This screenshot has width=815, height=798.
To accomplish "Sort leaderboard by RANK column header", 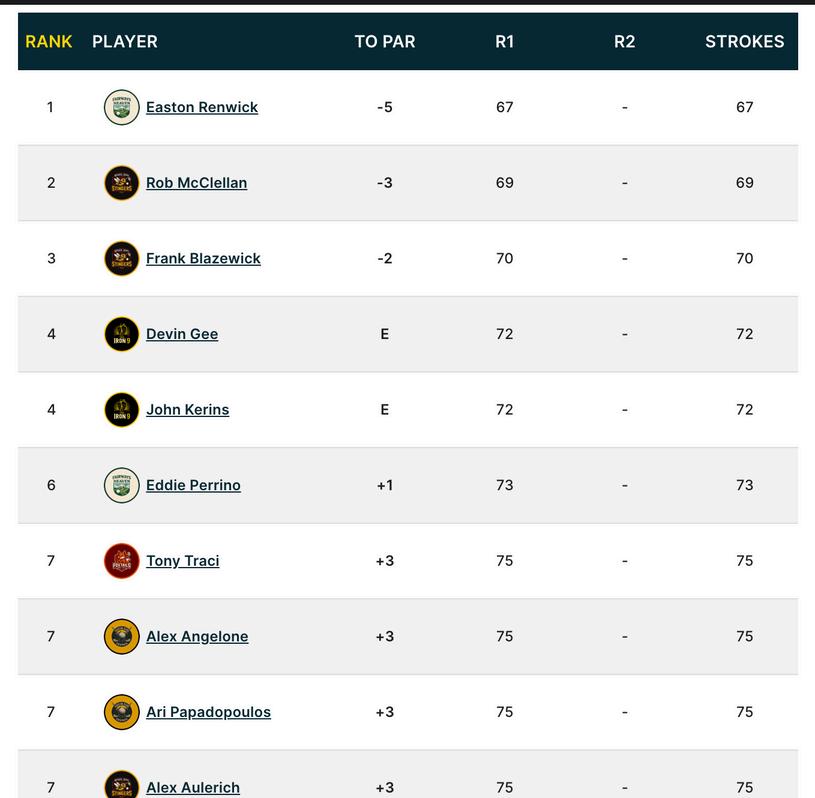I will tap(49, 41).
